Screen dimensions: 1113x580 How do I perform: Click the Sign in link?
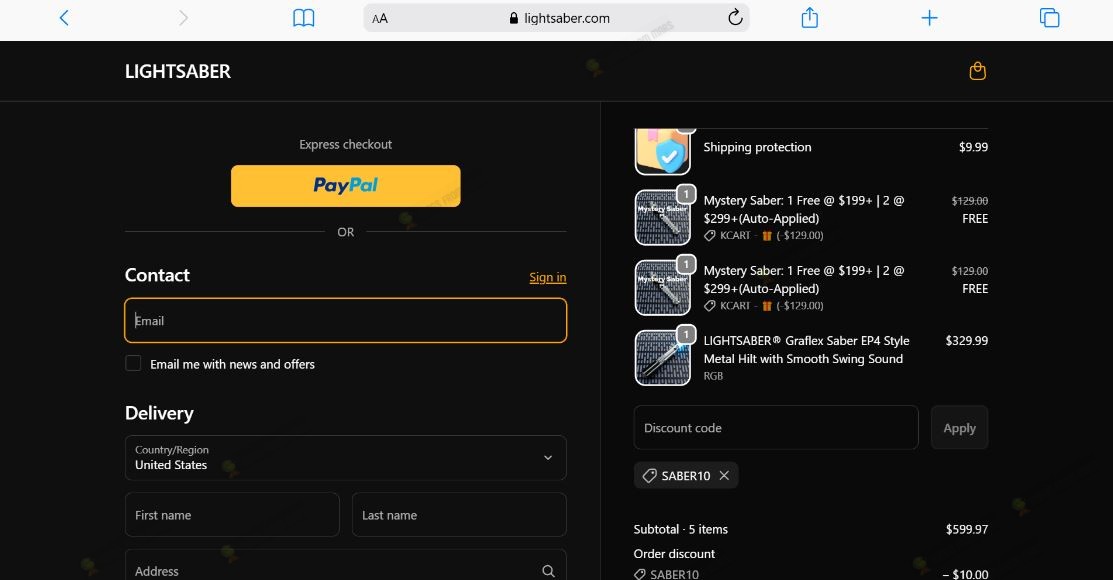[x=548, y=278]
